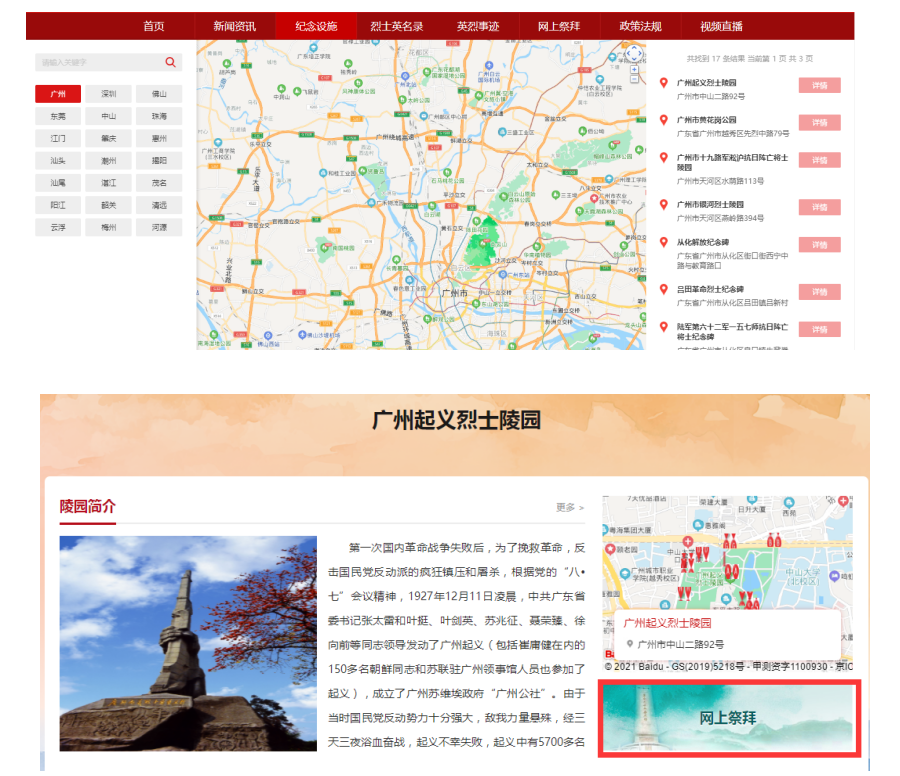The height and width of the screenshot is (776, 900).
Task: Go to 烈士英名录 in navigation
Action: tap(397, 26)
